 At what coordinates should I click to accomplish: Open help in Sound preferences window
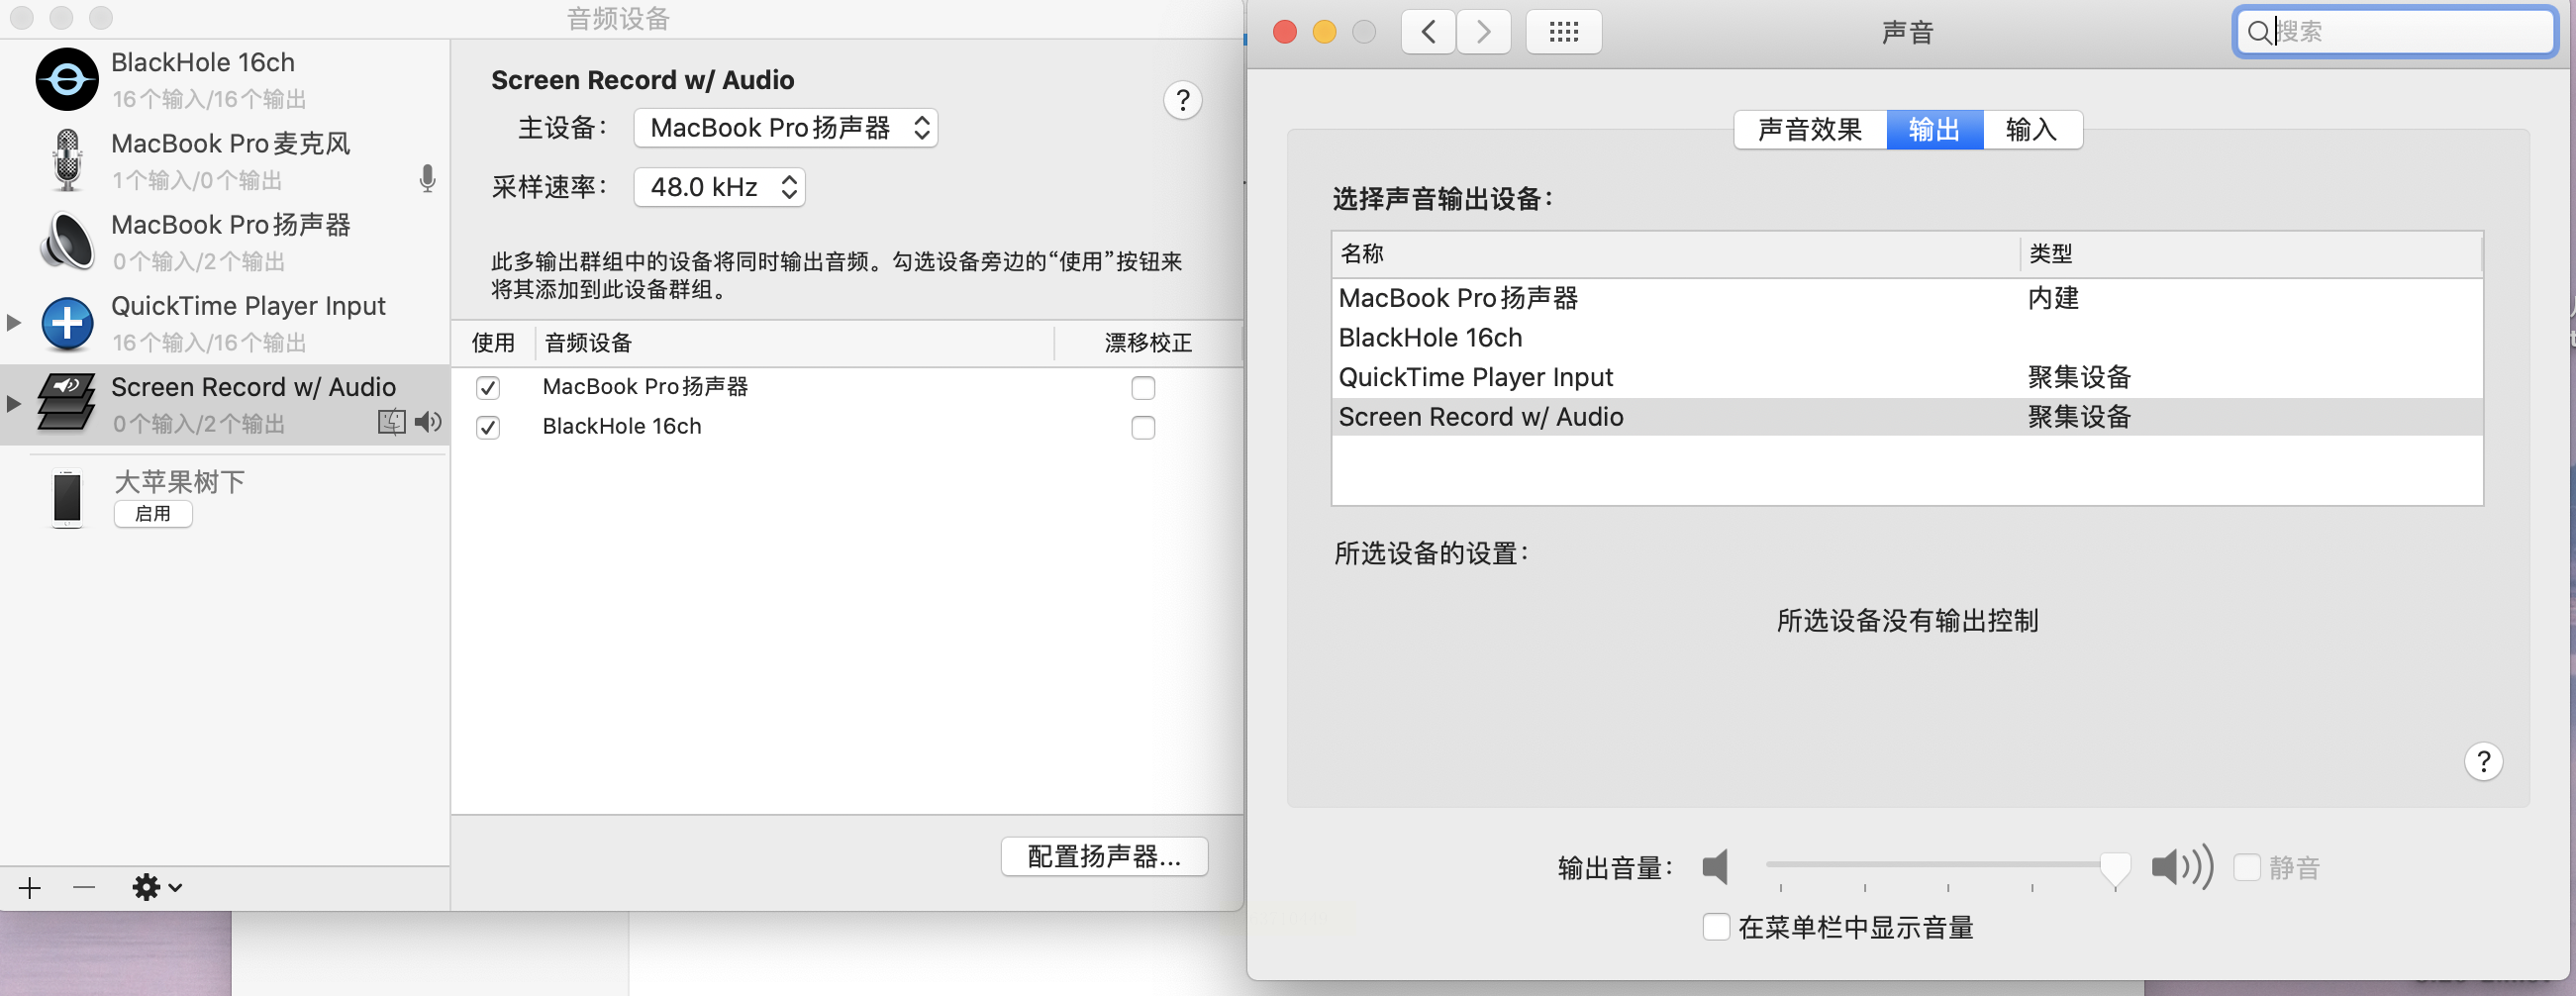(x=2483, y=762)
